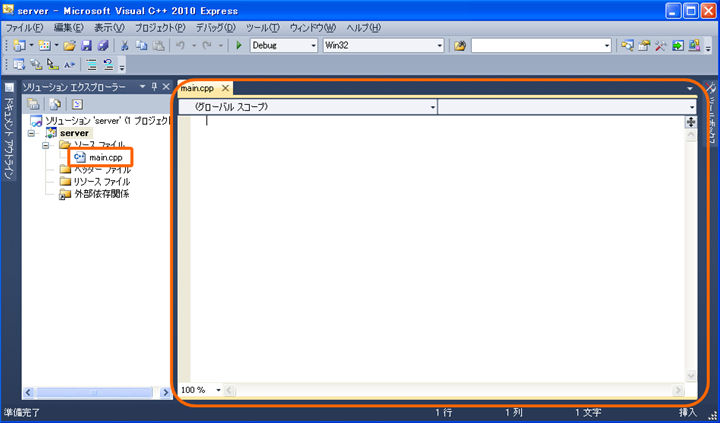720x423 pixels.
Task: Open the active documents list arrow
Action: pyautogui.click(x=690, y=88)
